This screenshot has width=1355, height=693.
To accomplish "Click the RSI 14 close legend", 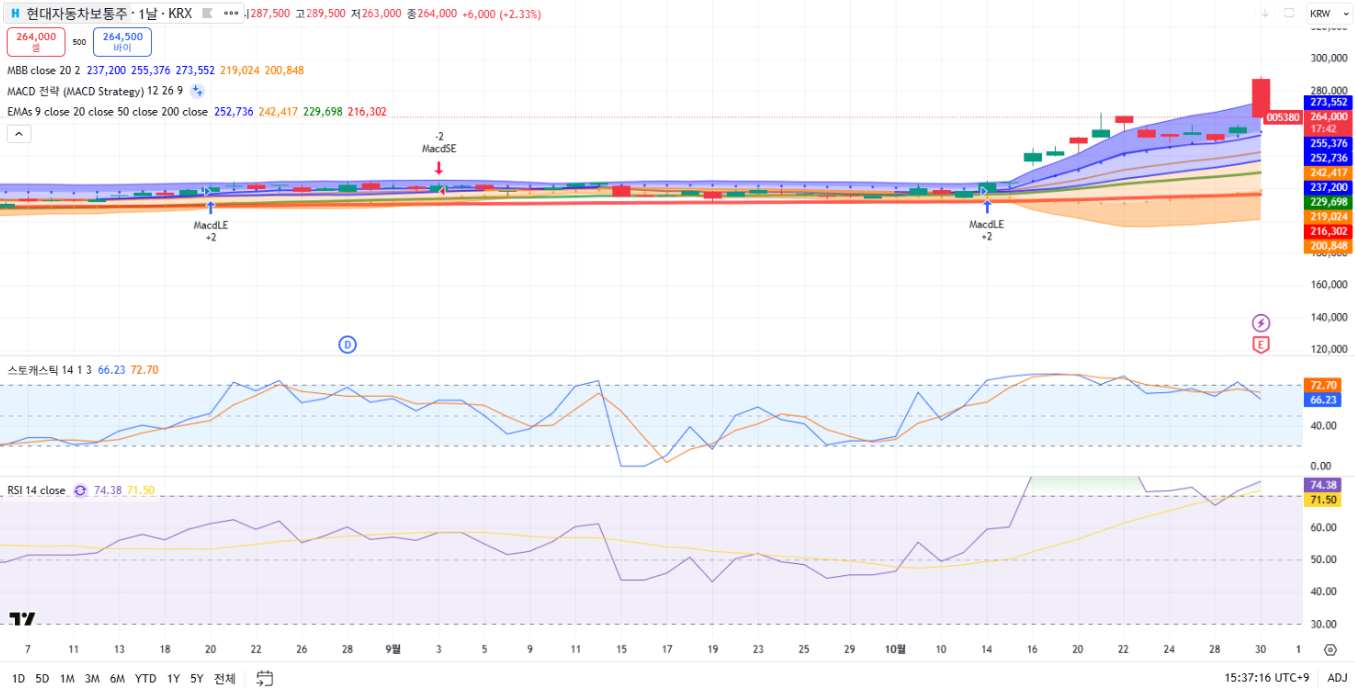I will point(36,490).
